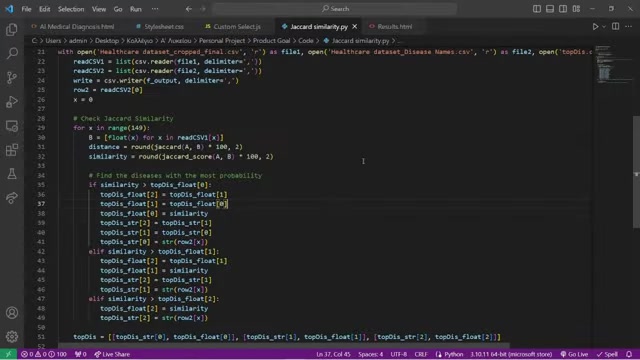Open the Edit menu
Screen dimensions: 640x360
pos(44,9)
